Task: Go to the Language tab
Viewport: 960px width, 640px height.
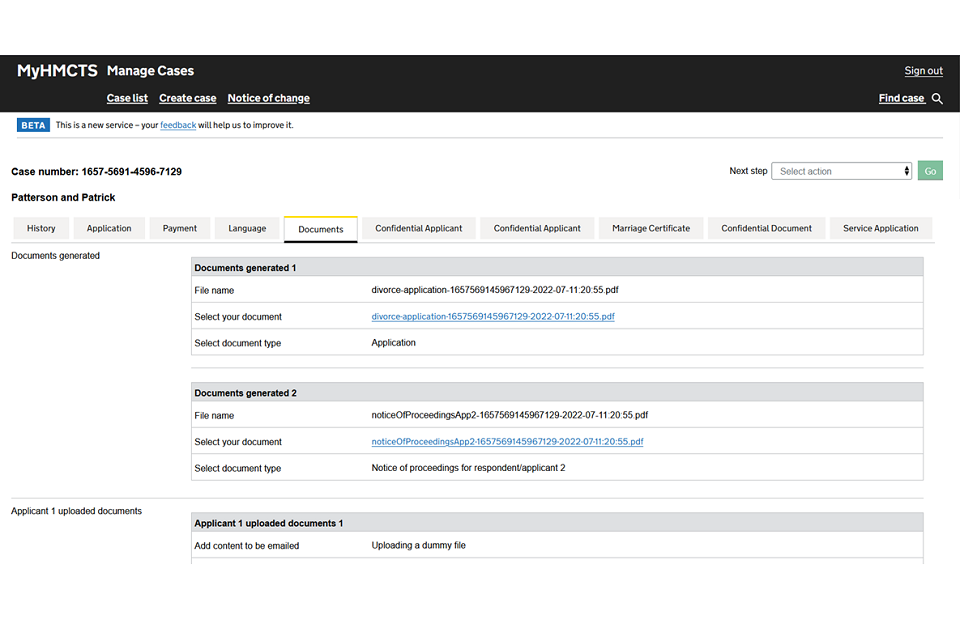Action: (247, 229)
